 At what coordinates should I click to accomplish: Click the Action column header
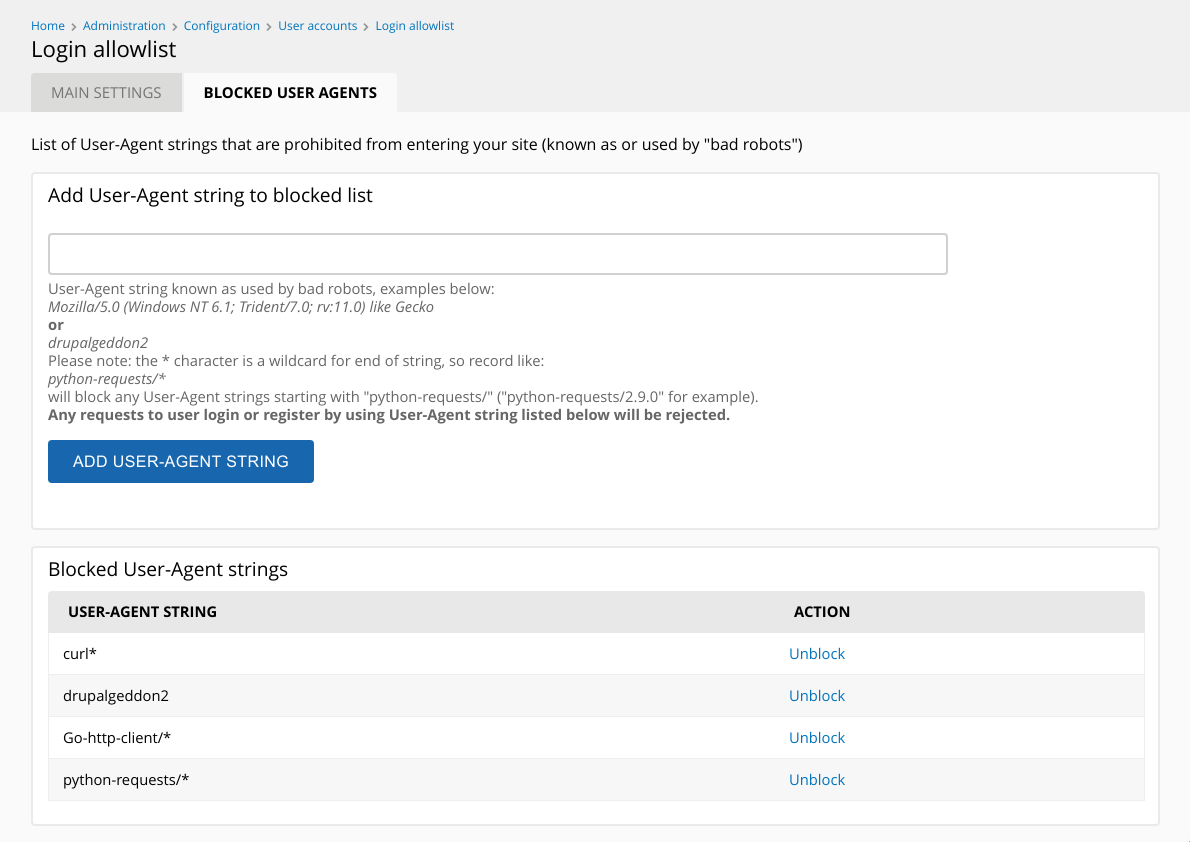822,612
